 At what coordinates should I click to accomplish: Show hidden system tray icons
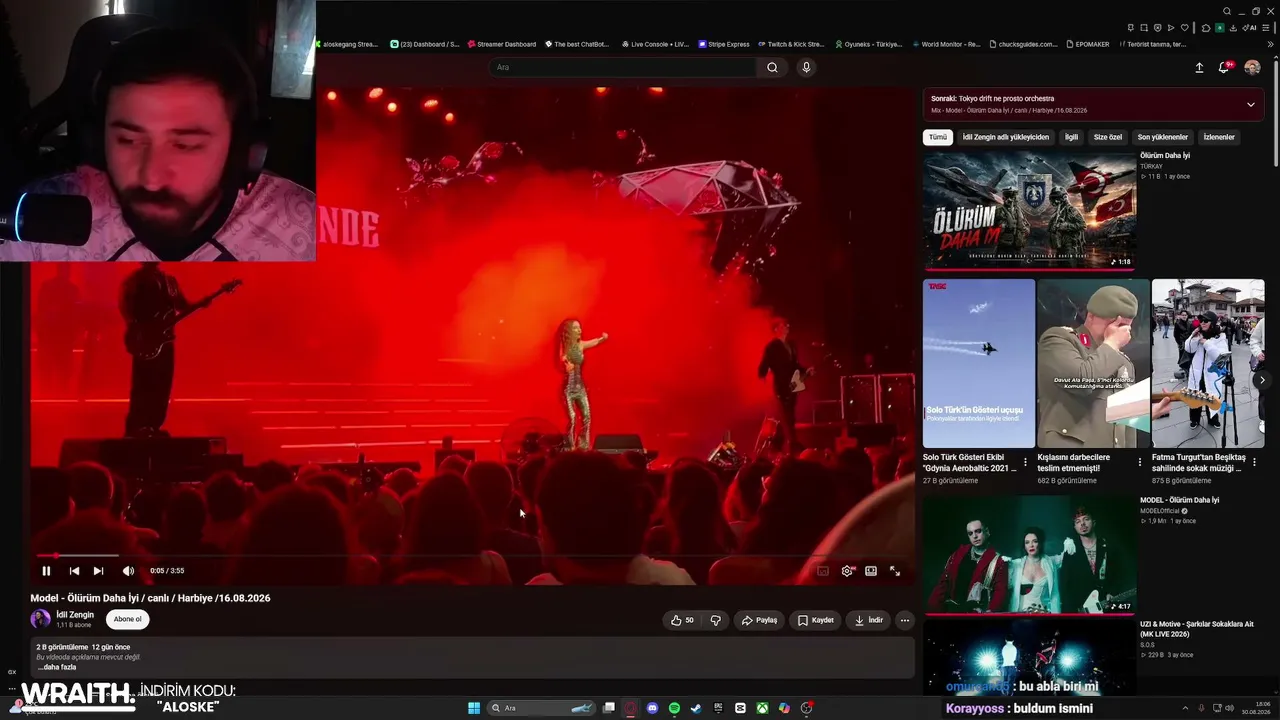1186,708
